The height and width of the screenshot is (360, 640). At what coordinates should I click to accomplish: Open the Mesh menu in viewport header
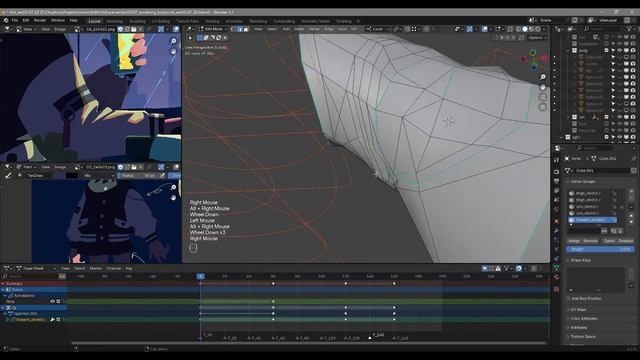click(x=299, y=29)
